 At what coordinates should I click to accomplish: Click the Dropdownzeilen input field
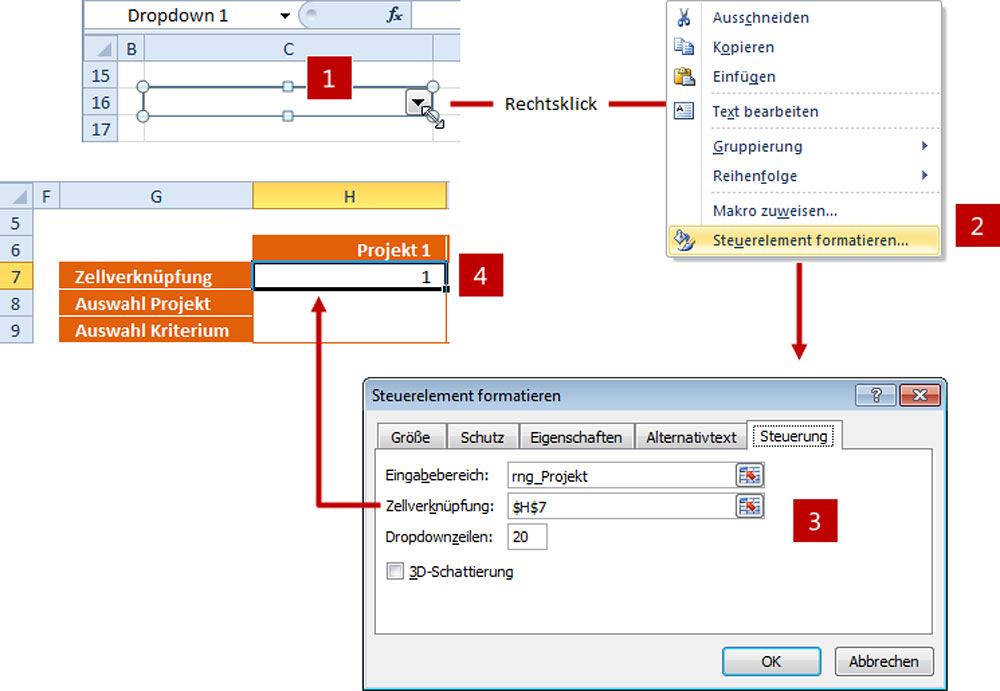tap(527, 537)
